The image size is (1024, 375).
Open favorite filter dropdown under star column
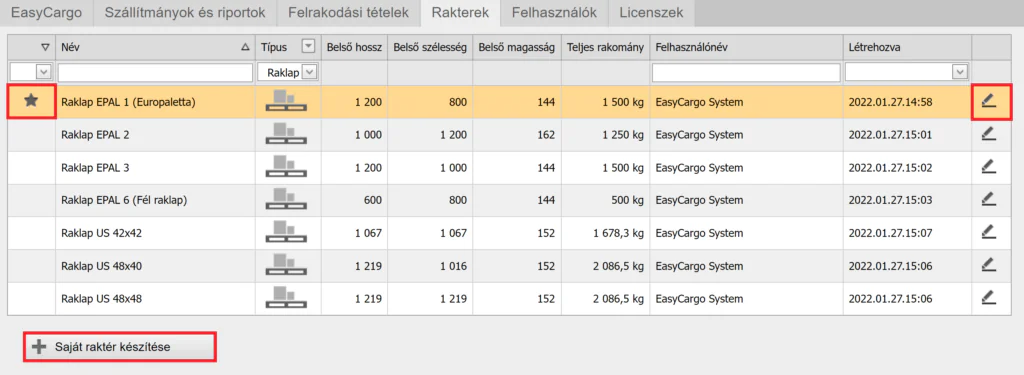pos(44,72)
